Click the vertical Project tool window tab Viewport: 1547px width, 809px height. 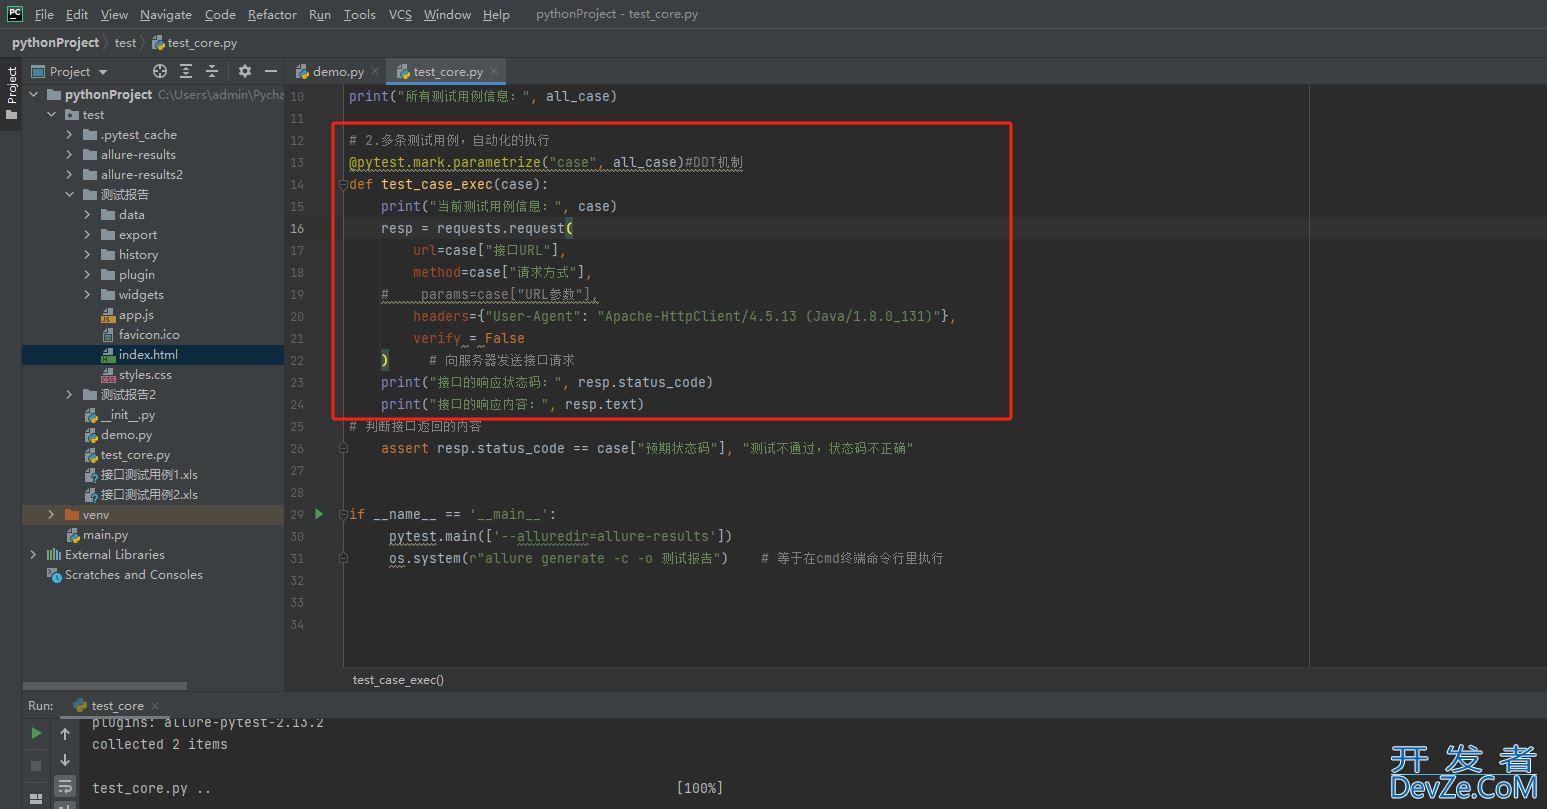pyautogui.click(x=11, y=93)
